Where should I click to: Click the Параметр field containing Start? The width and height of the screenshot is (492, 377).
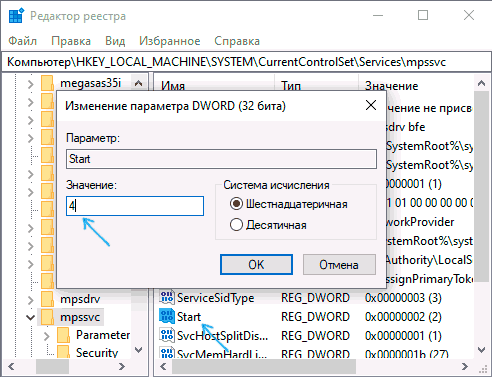[x=221, y=159]
